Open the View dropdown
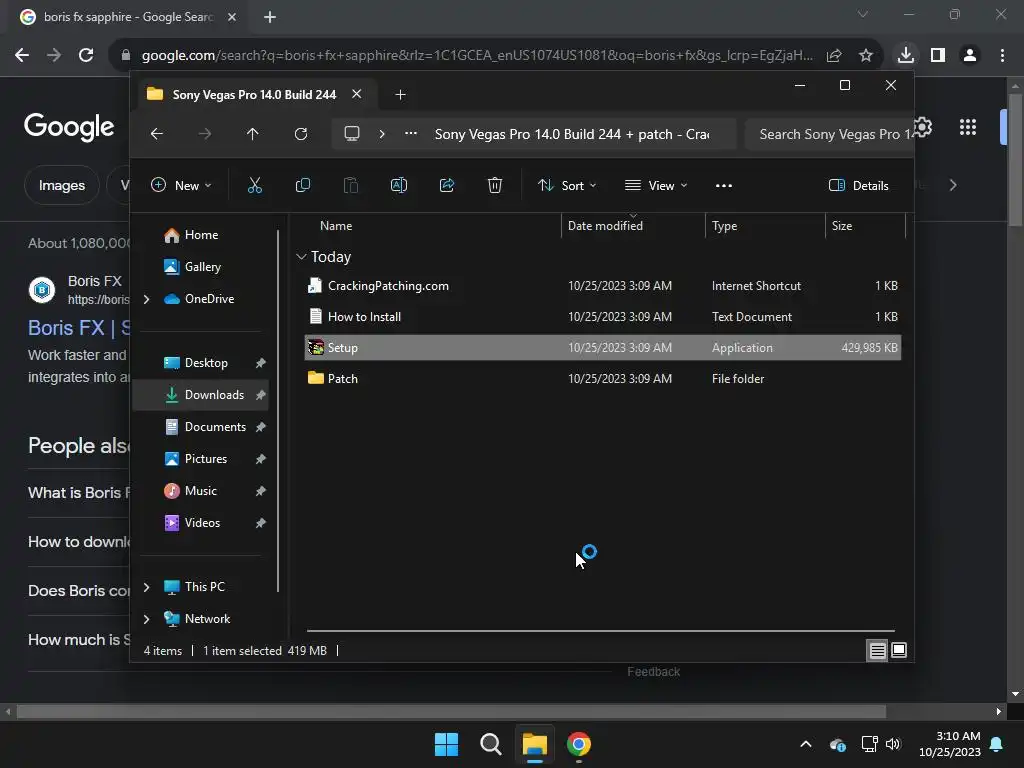The image size is (1024, 768). click(656, 185)
